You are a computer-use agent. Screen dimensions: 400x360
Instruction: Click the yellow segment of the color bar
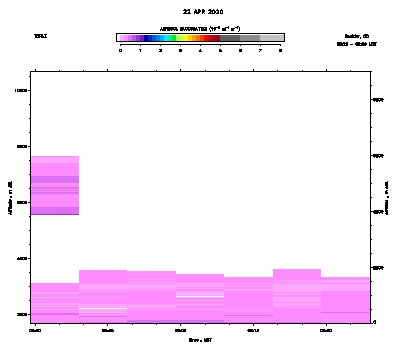coord(186,38)
